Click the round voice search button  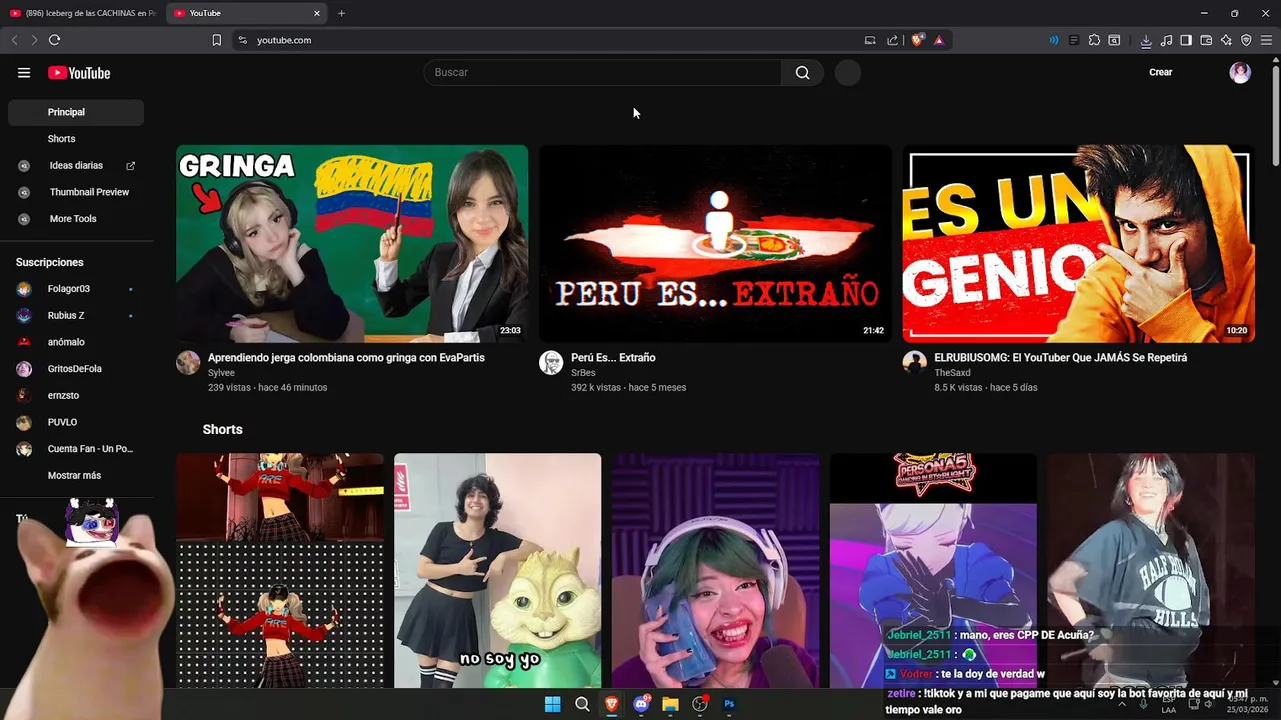(x=848, y=73)
